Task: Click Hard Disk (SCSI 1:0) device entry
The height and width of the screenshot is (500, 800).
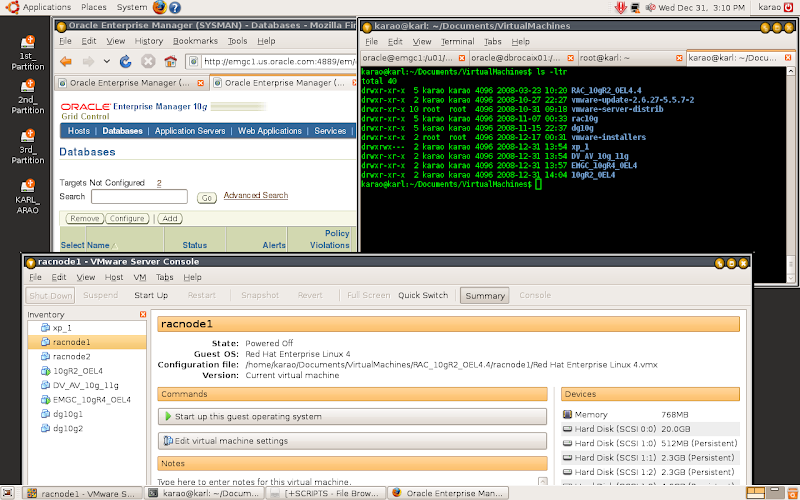Action: pyautogui.click(x=651, y=443)
